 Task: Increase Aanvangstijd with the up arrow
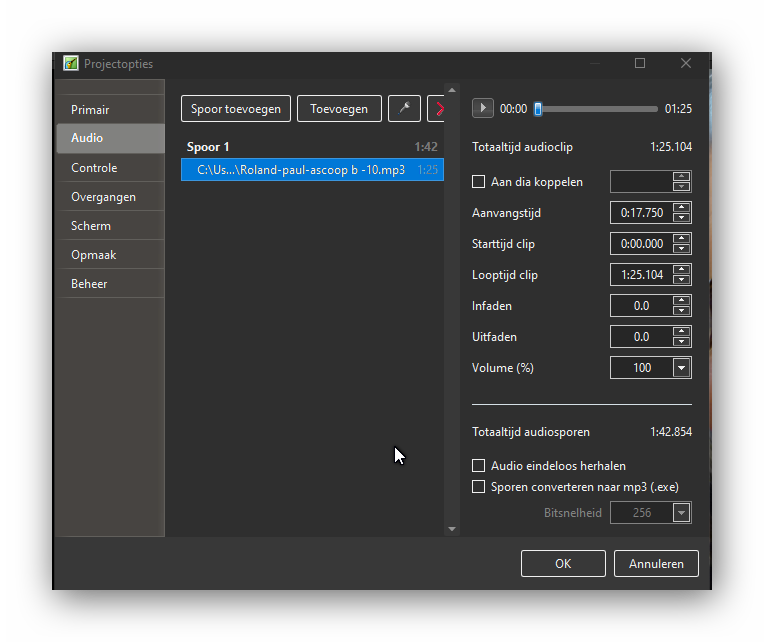pos(681,208)
